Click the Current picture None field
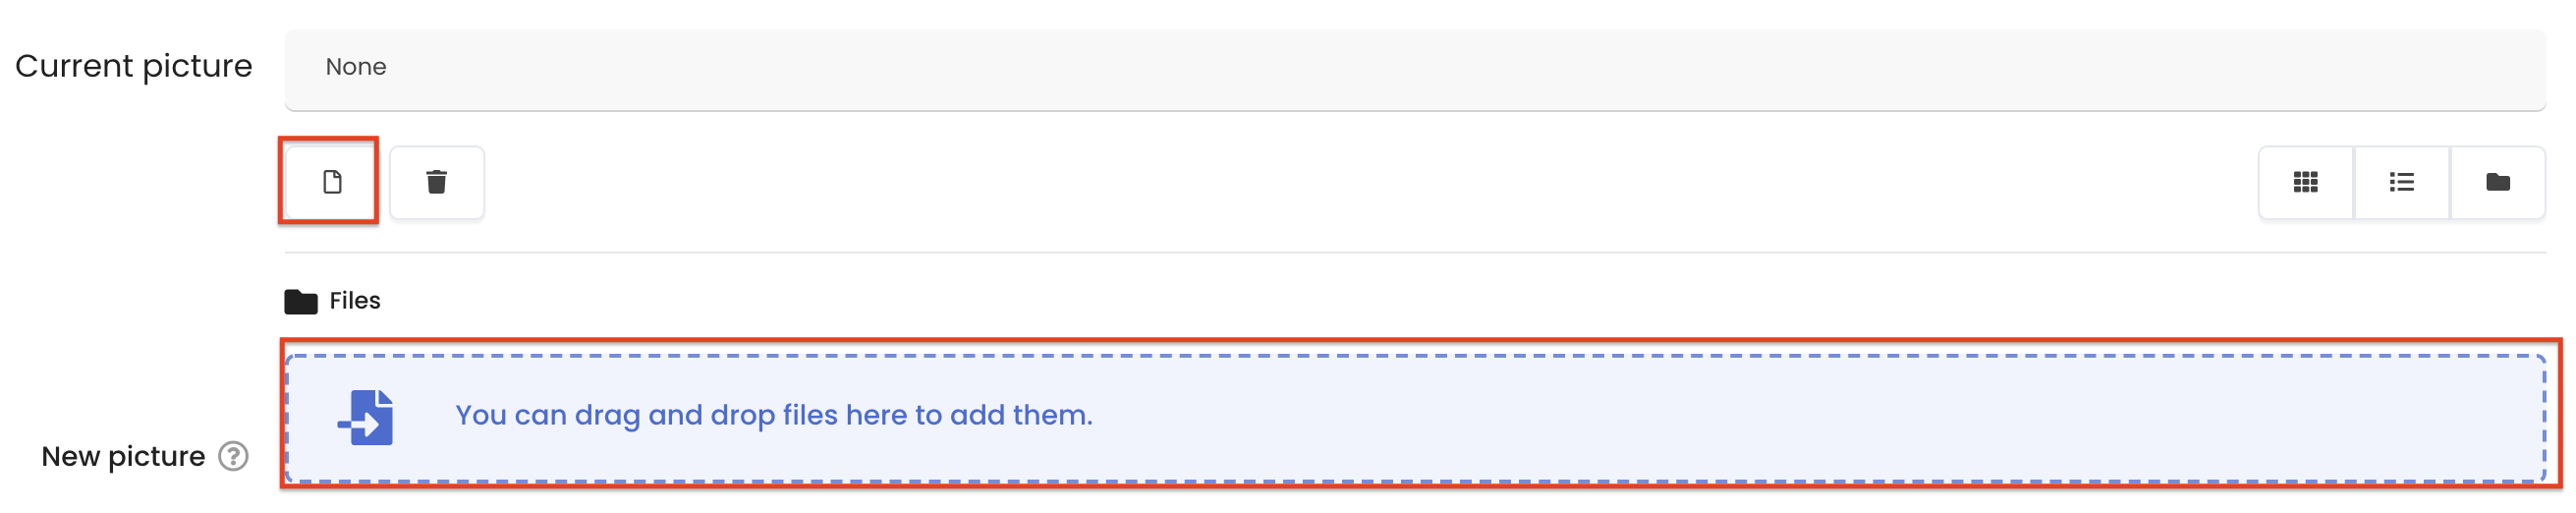 [x=1415, y=69]
